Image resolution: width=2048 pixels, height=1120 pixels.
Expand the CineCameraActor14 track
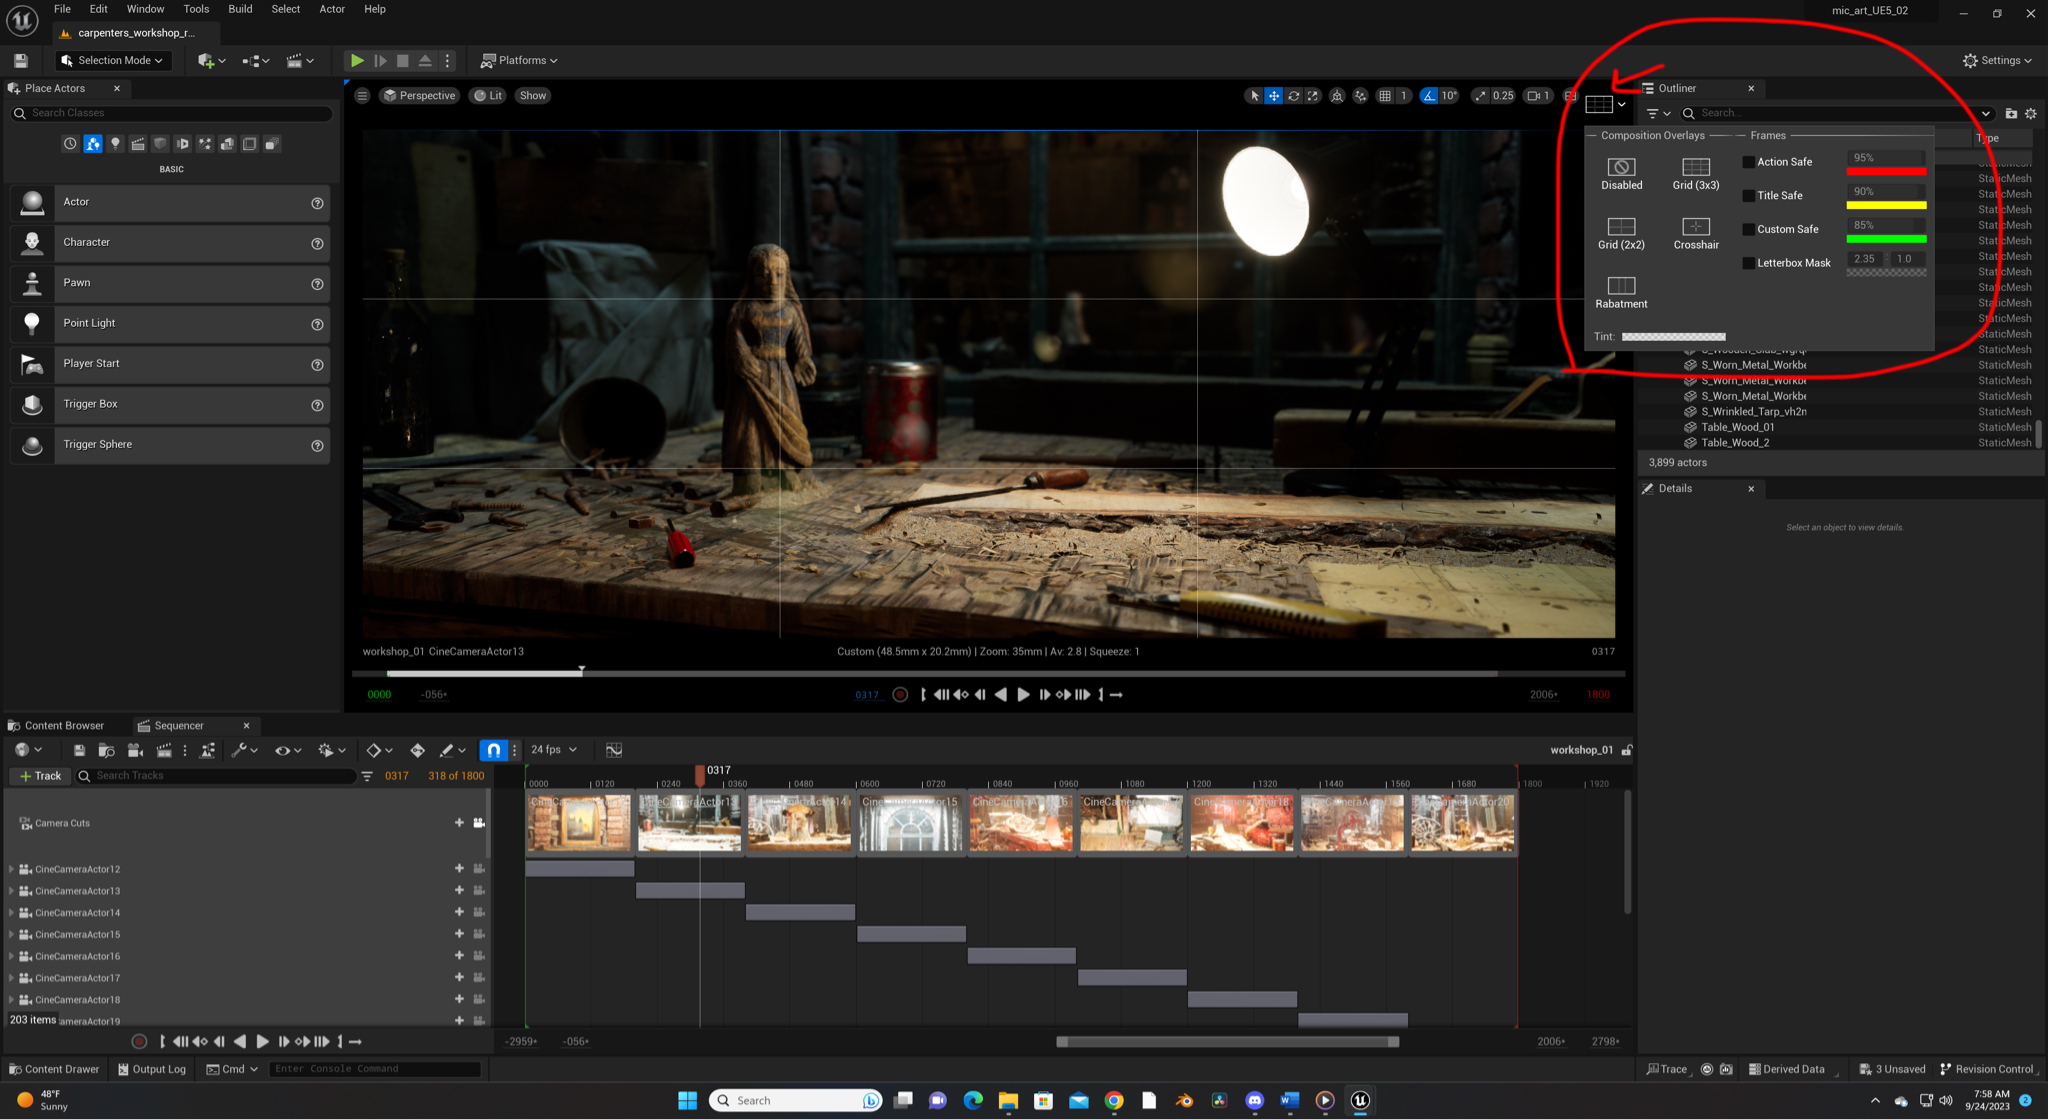point(12,913)
